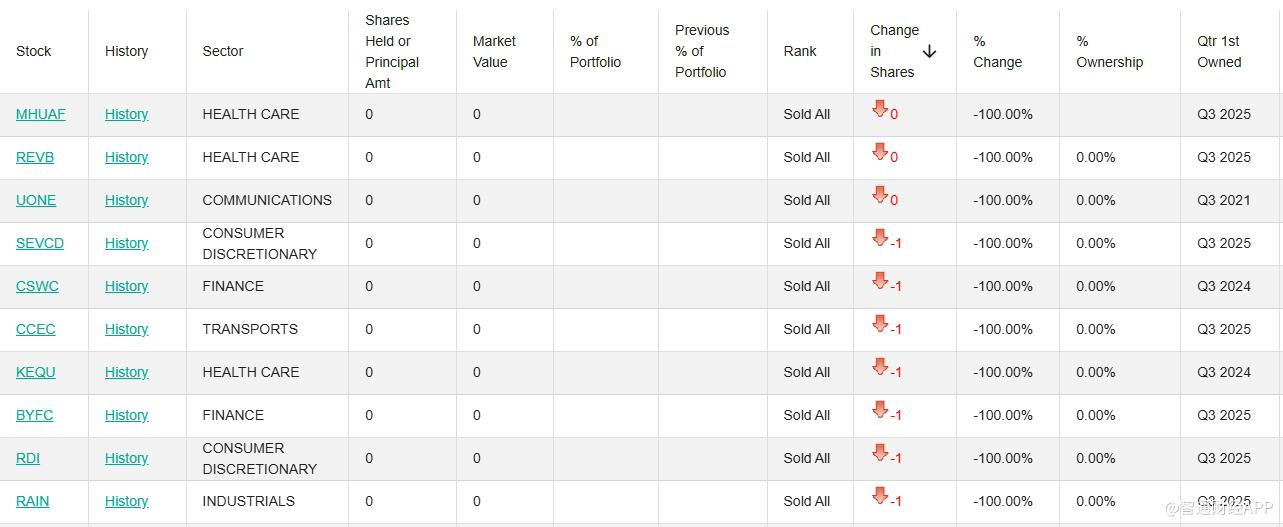Open the CCEC stock link
Viewport: 1283px width, 527px height.
[x=35, y=329]
